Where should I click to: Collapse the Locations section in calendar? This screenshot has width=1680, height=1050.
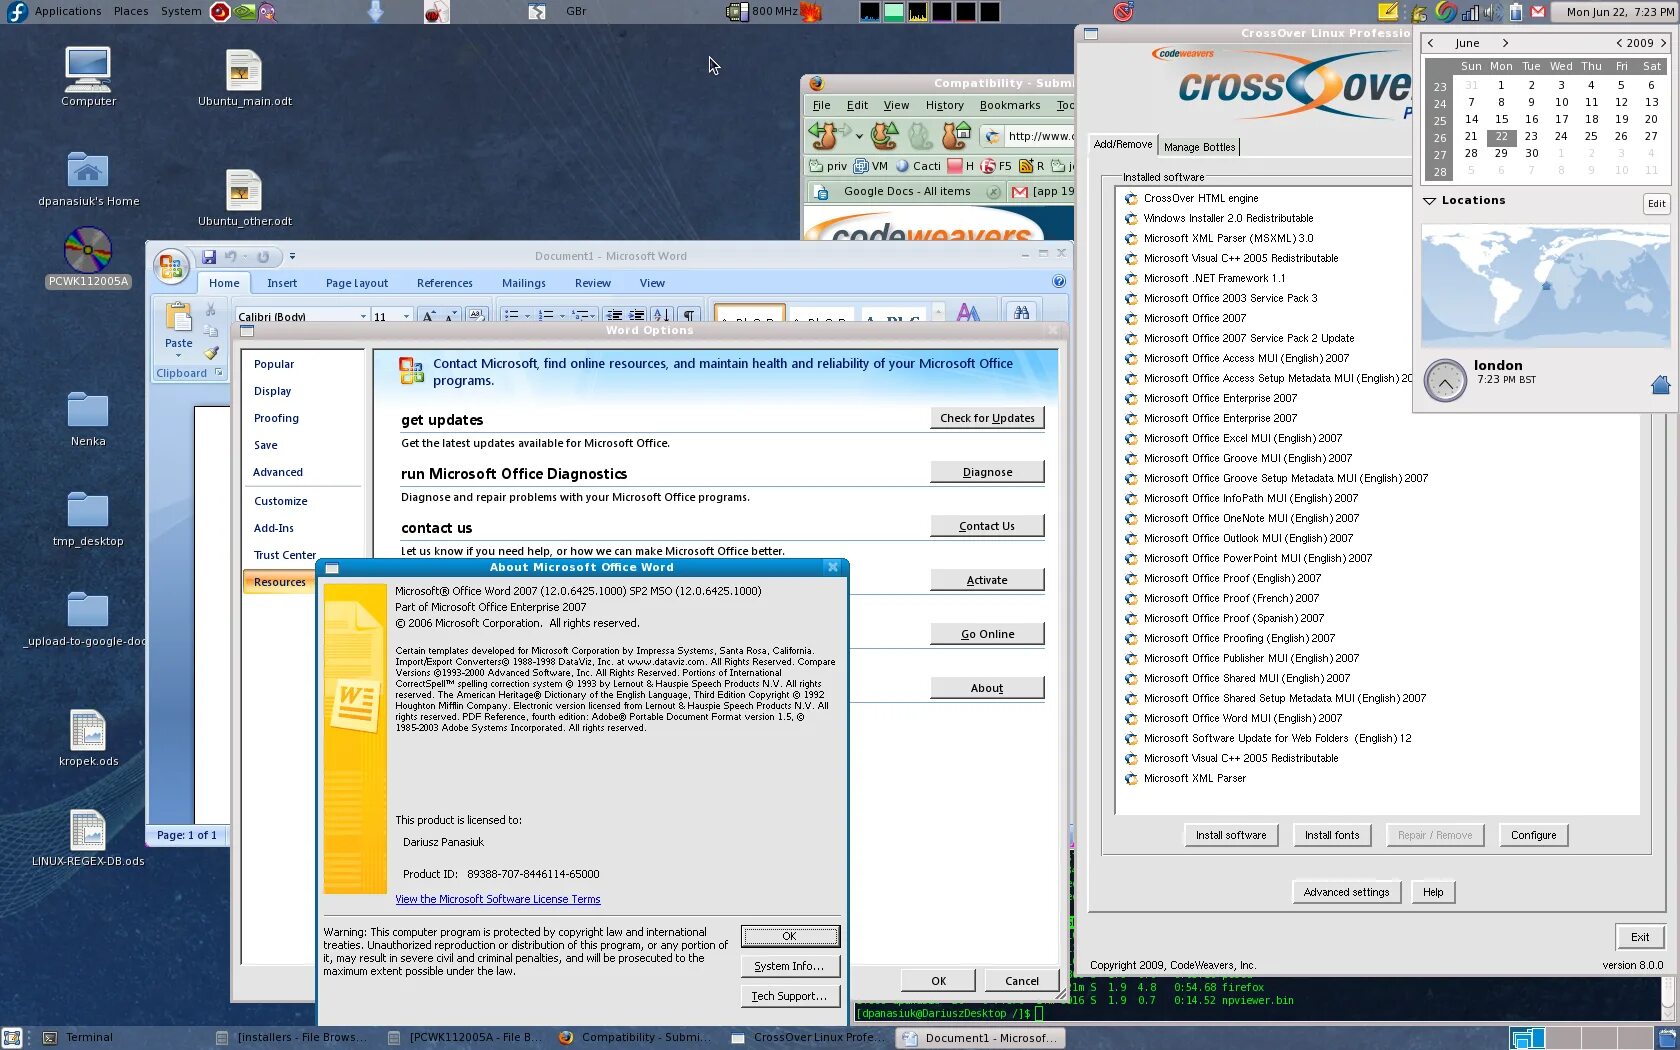(1430, 201)
